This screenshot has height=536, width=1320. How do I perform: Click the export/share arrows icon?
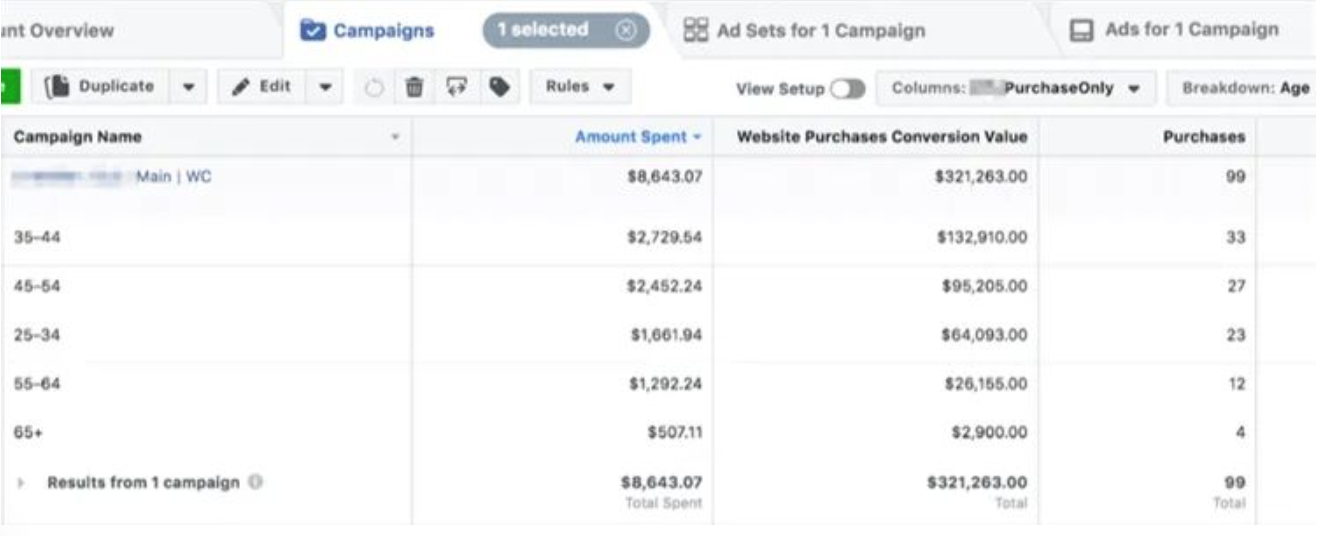tap(457, 87)
